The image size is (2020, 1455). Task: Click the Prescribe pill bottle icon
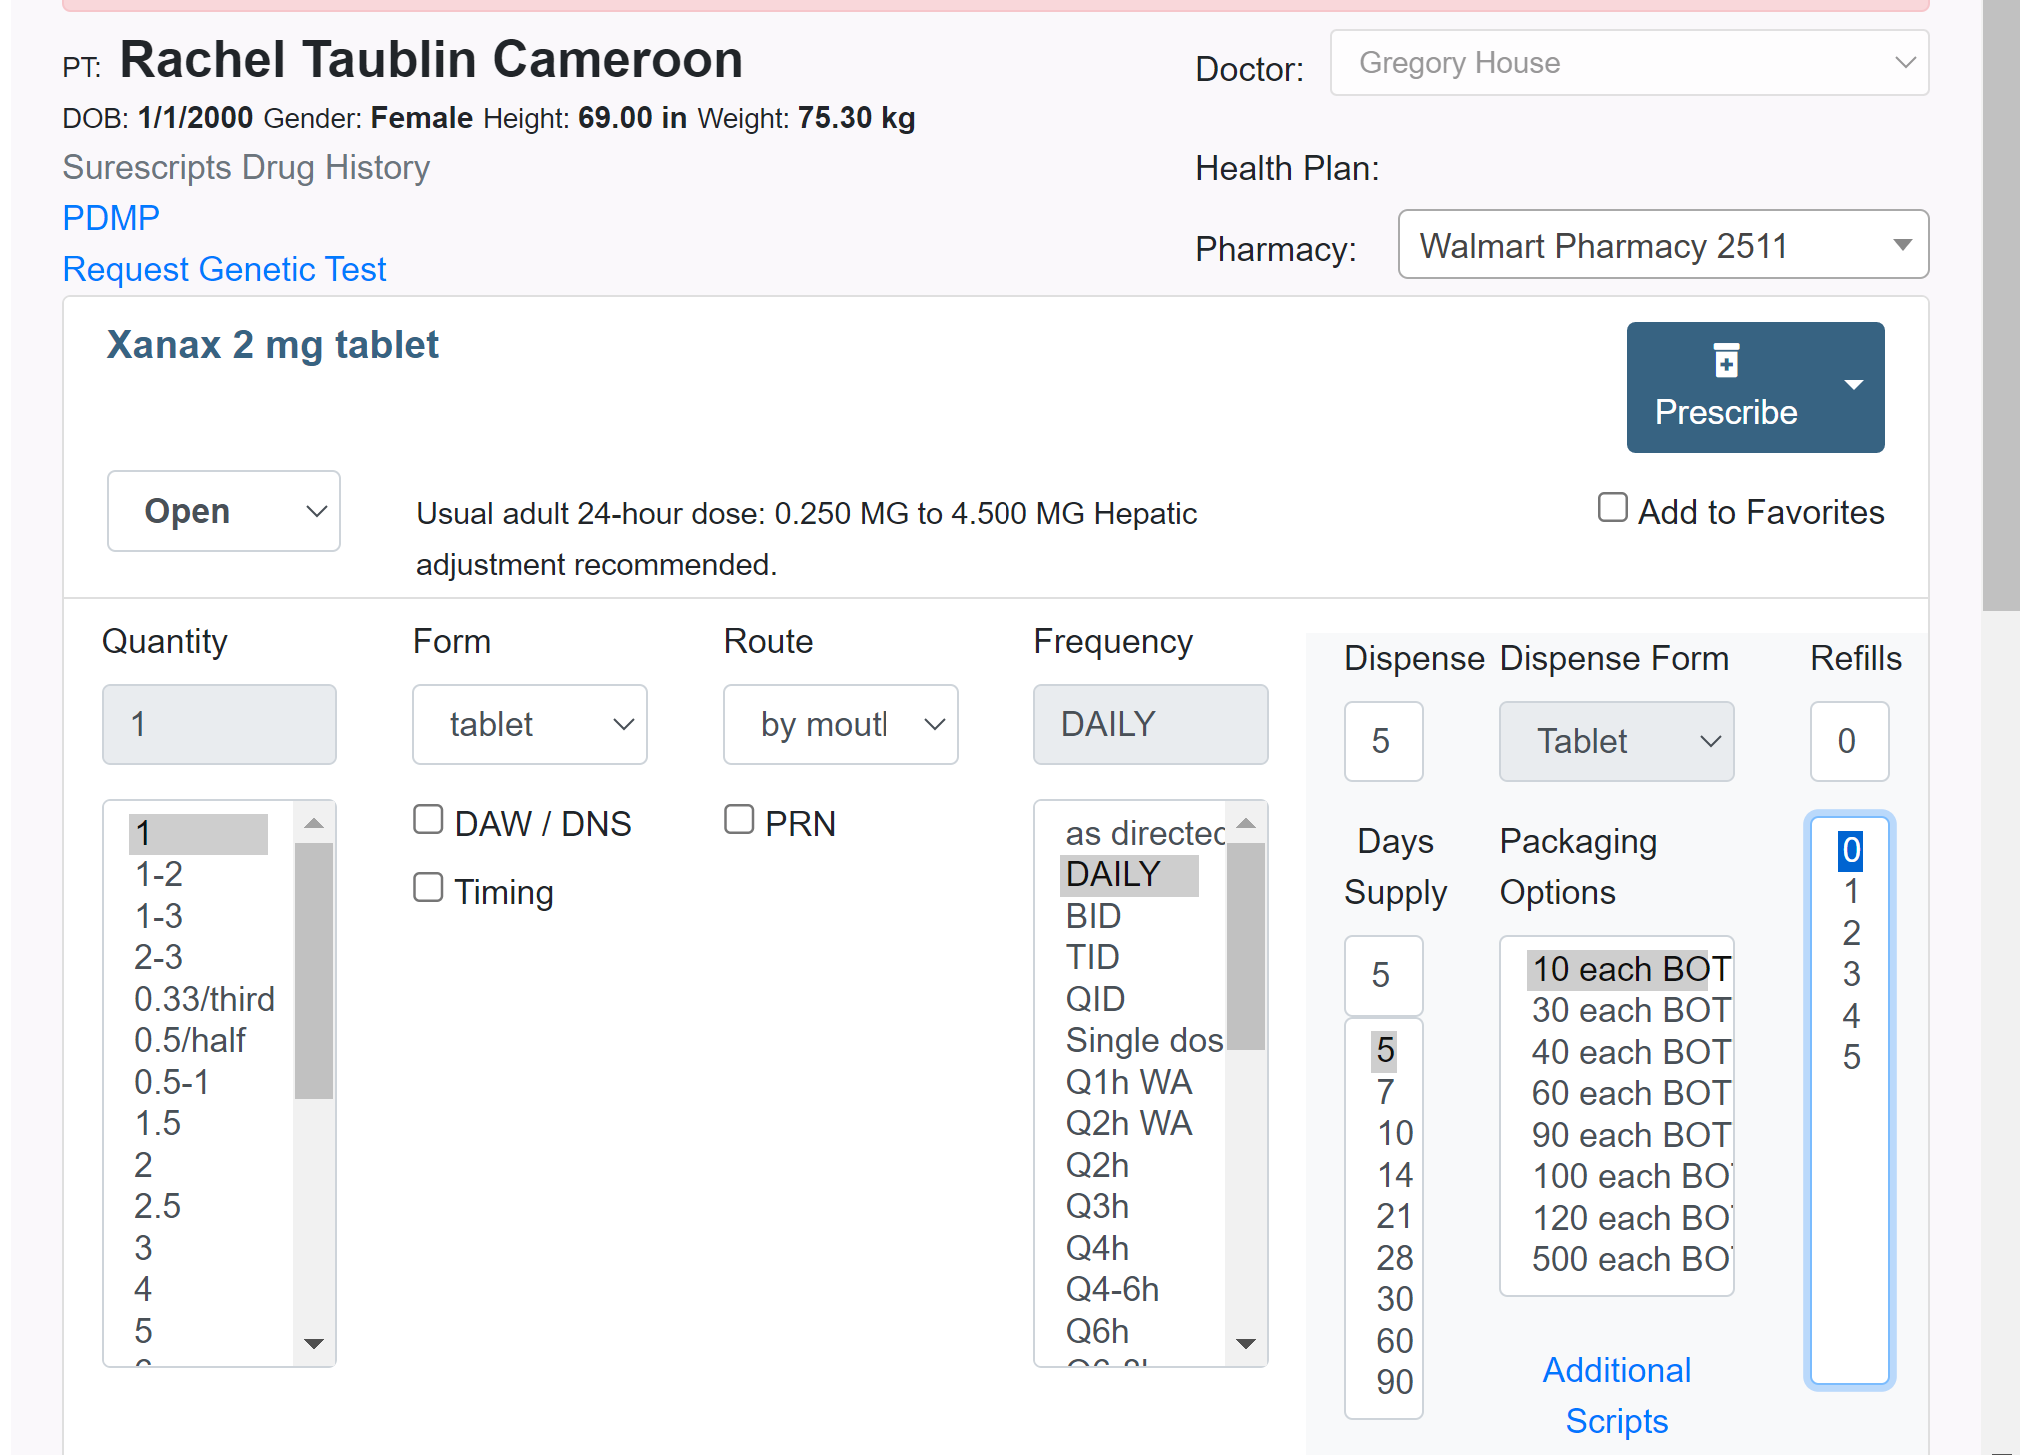[1726, 361]
